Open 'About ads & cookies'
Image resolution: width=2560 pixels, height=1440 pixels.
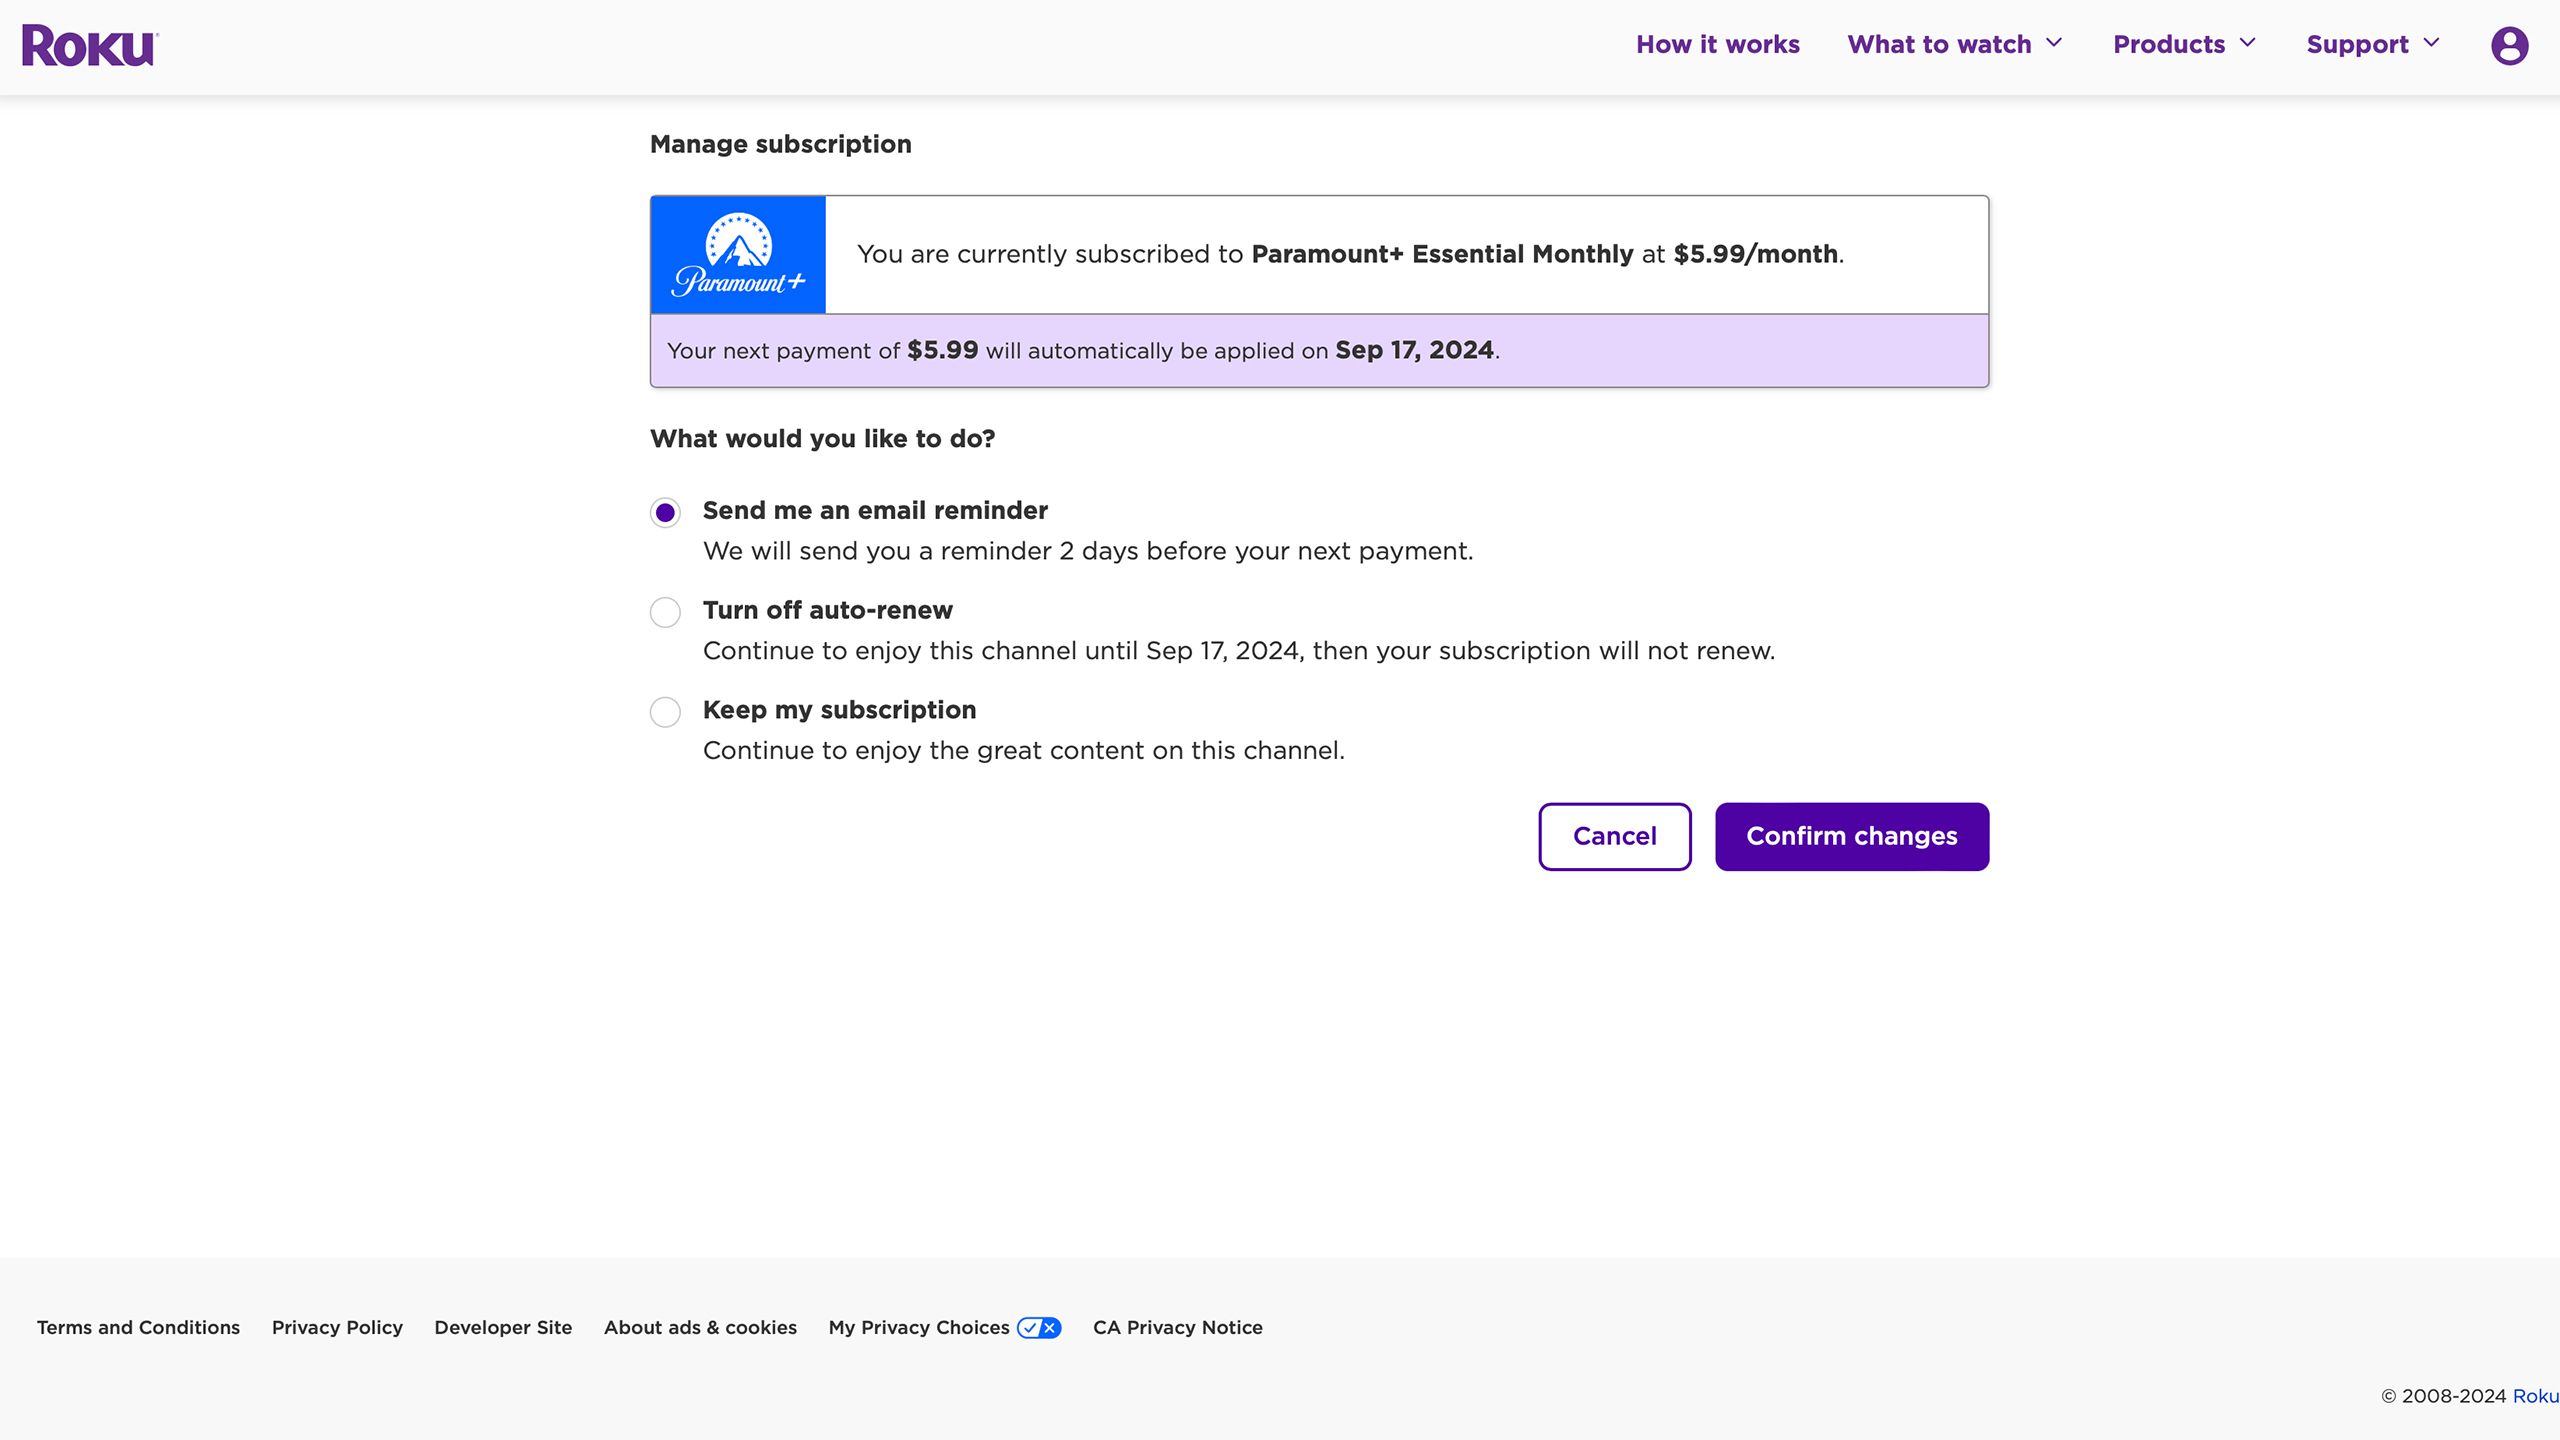coord(700,1327)
